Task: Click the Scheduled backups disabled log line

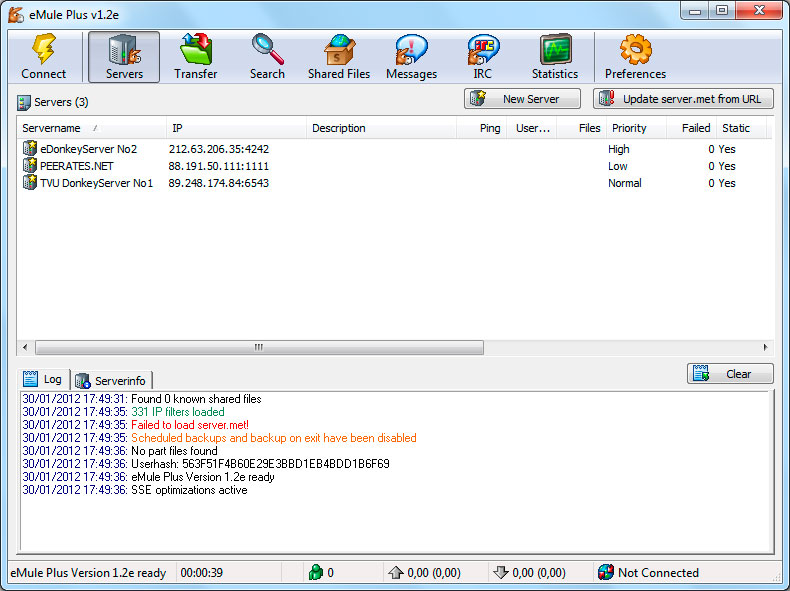Action: click(220, 438)
